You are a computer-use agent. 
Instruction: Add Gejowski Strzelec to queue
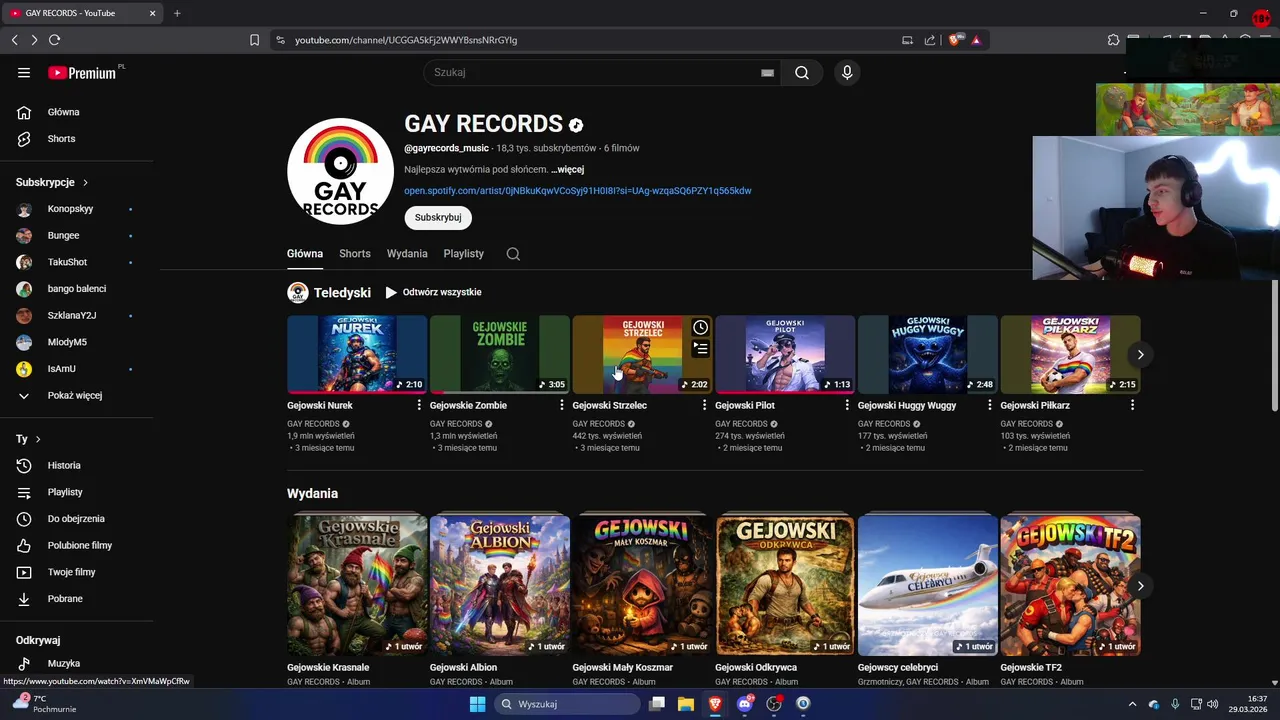[700, 349]
